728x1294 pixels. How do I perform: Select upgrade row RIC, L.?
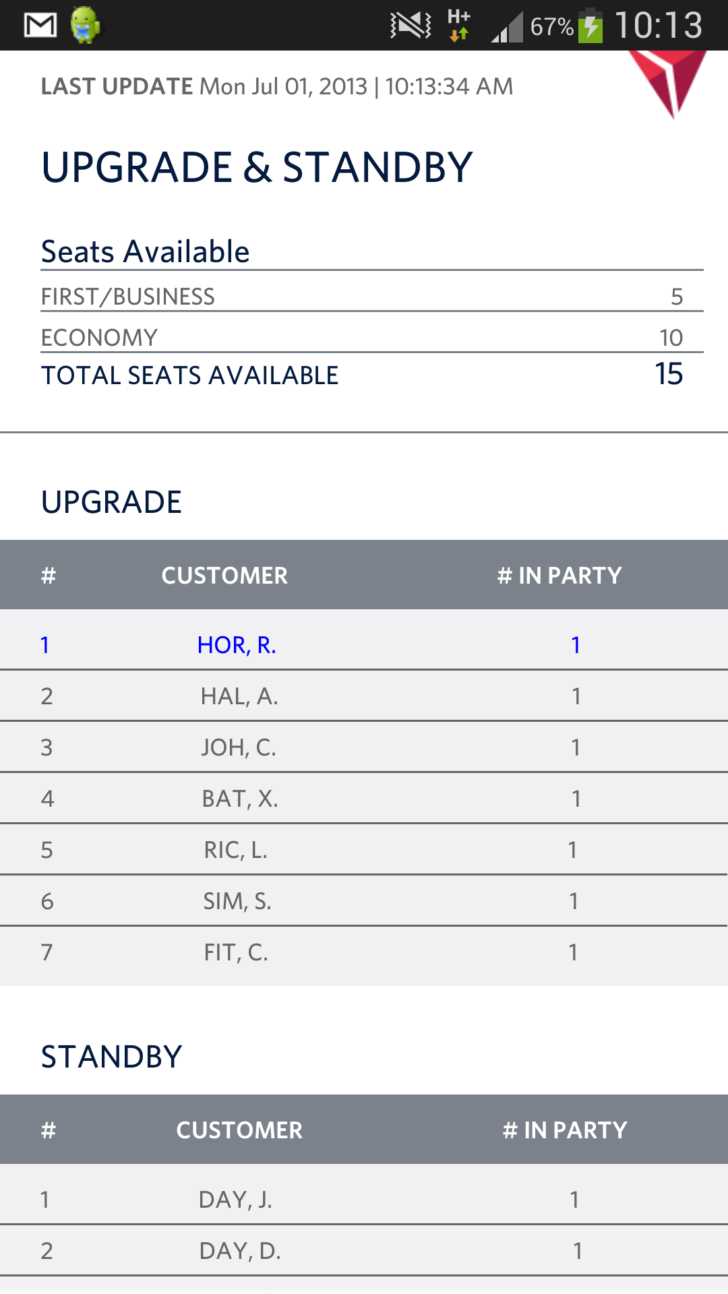click(364, 850)
